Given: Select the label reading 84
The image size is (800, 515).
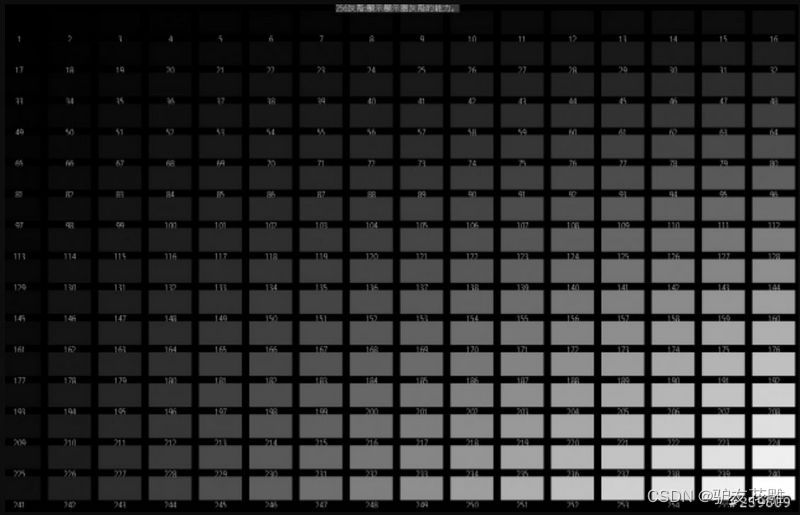Looking at the screenshot, I should click(170, 194).
